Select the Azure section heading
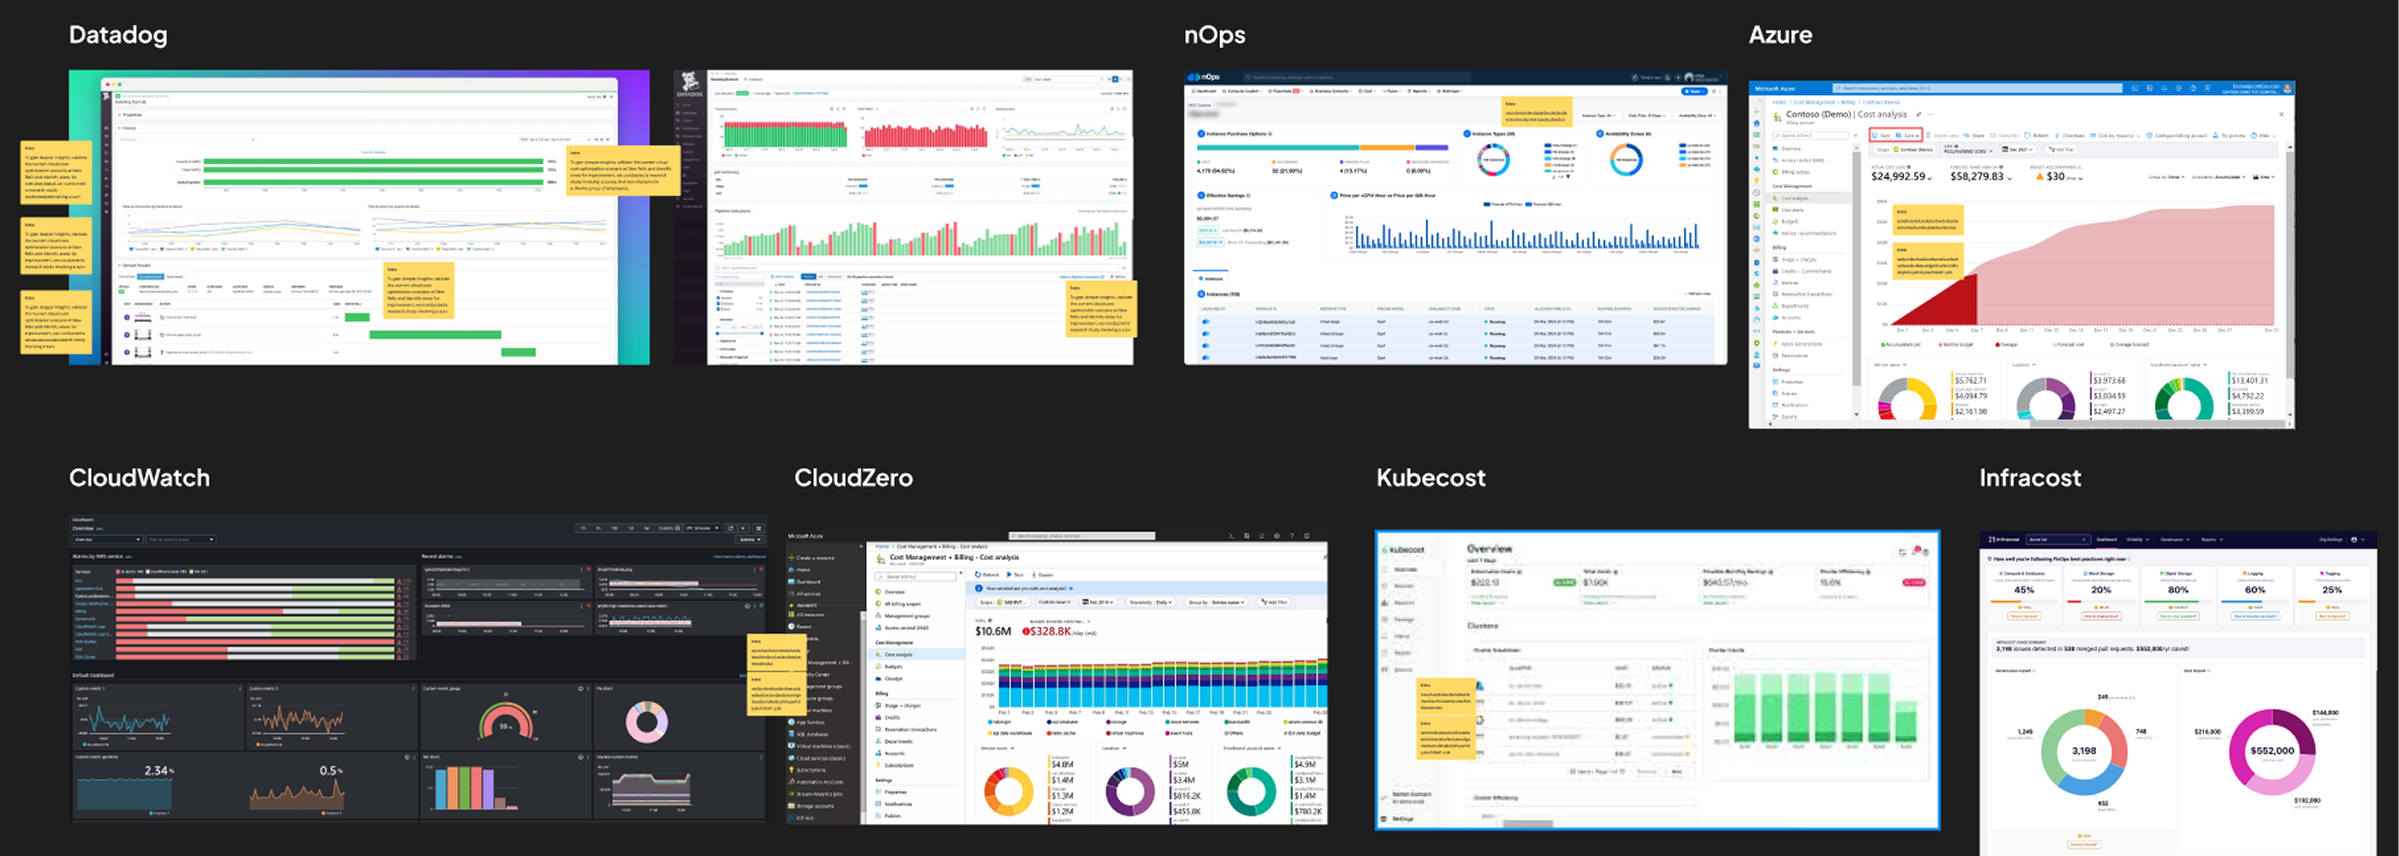 point(1780,35)
